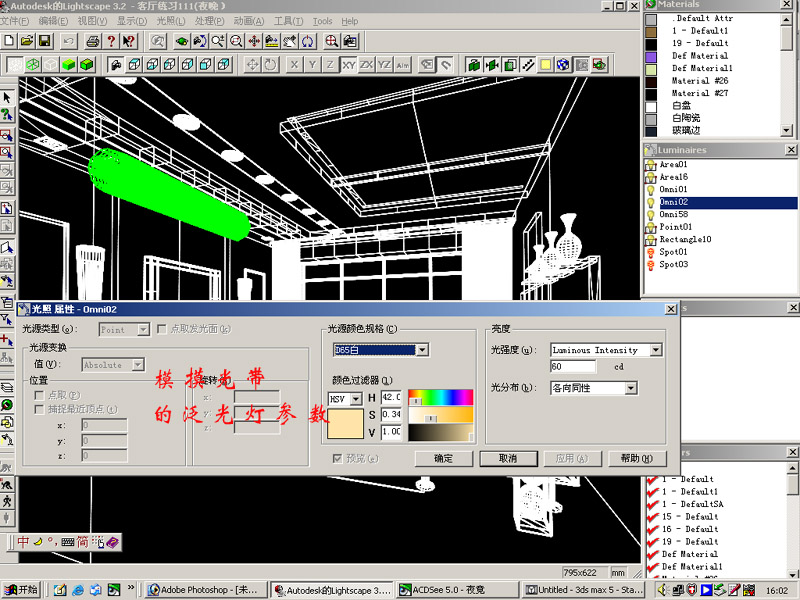The image size is (800, 600).
Task: Toggle the 点取 position checkbox
Action: pyautogui.click(x=39, y=395)
